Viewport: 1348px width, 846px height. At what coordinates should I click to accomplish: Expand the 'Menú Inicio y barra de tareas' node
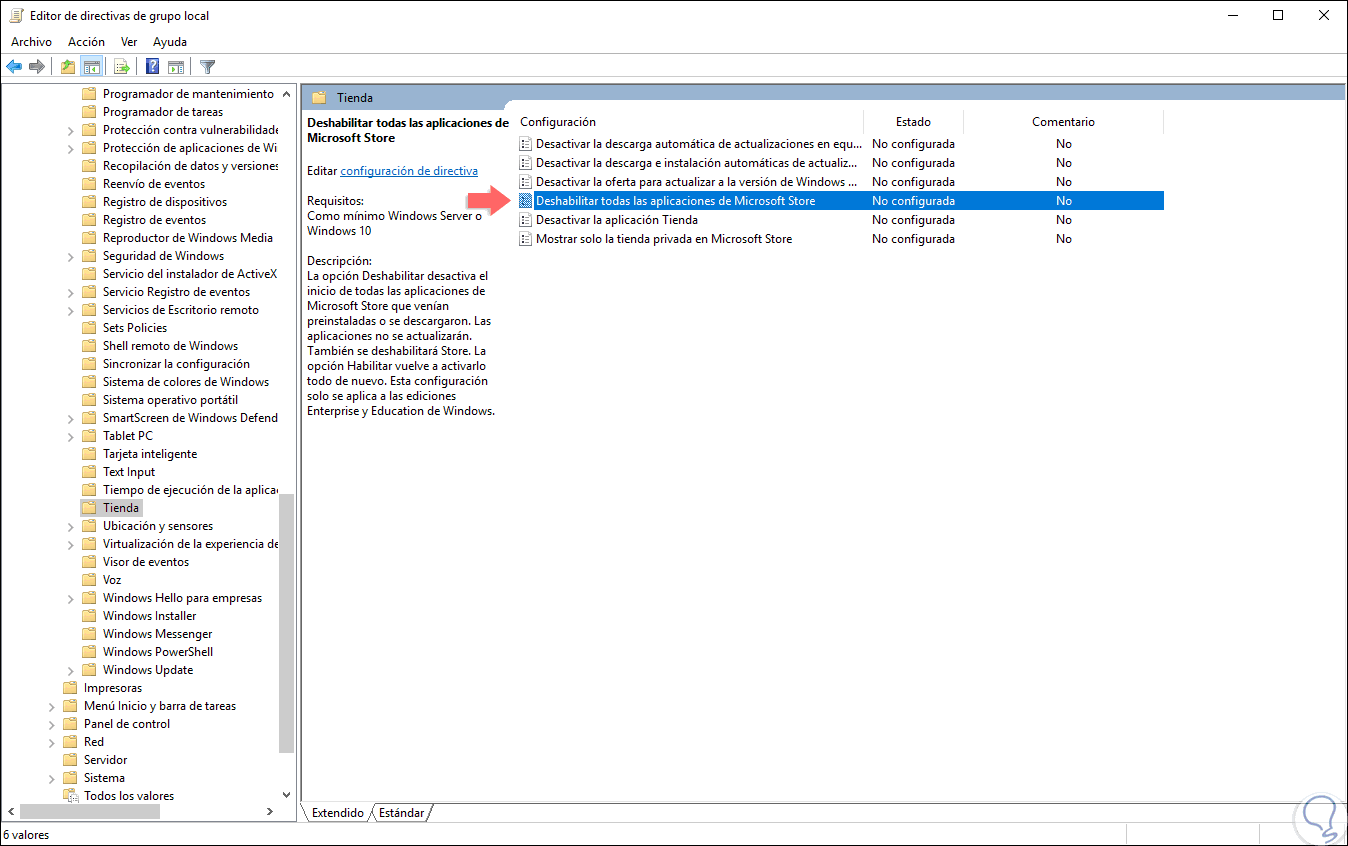point(52,706)
